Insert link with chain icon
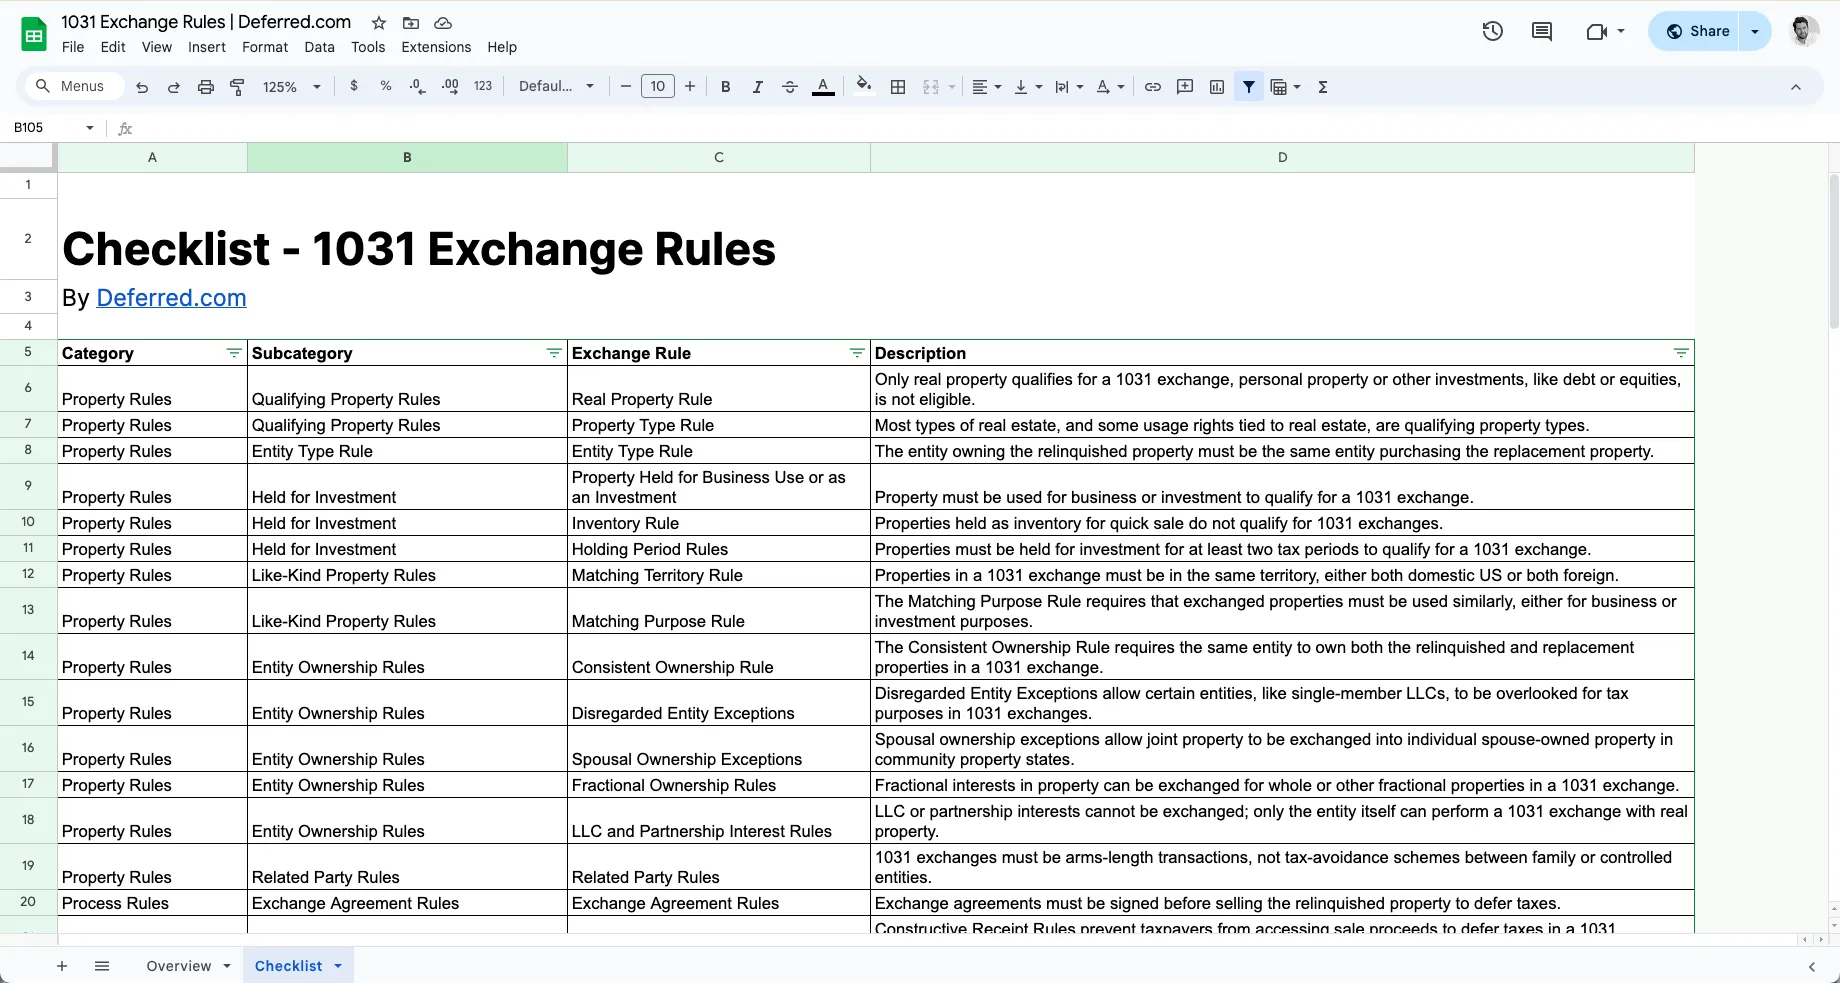Screen dimensions: 1840x983 coord(1153,87)
